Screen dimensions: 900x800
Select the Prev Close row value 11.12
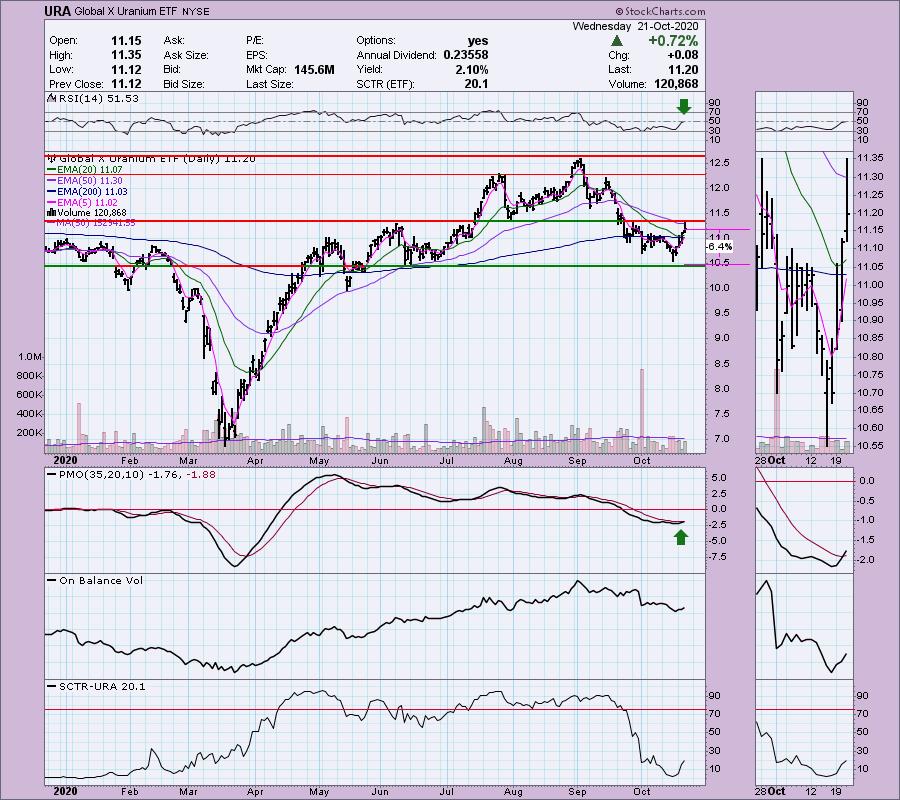(126, 84)
